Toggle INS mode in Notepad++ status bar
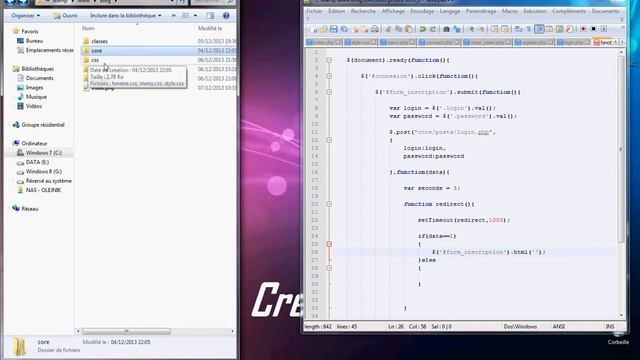 pyautogui.click(x=610, y=327)
